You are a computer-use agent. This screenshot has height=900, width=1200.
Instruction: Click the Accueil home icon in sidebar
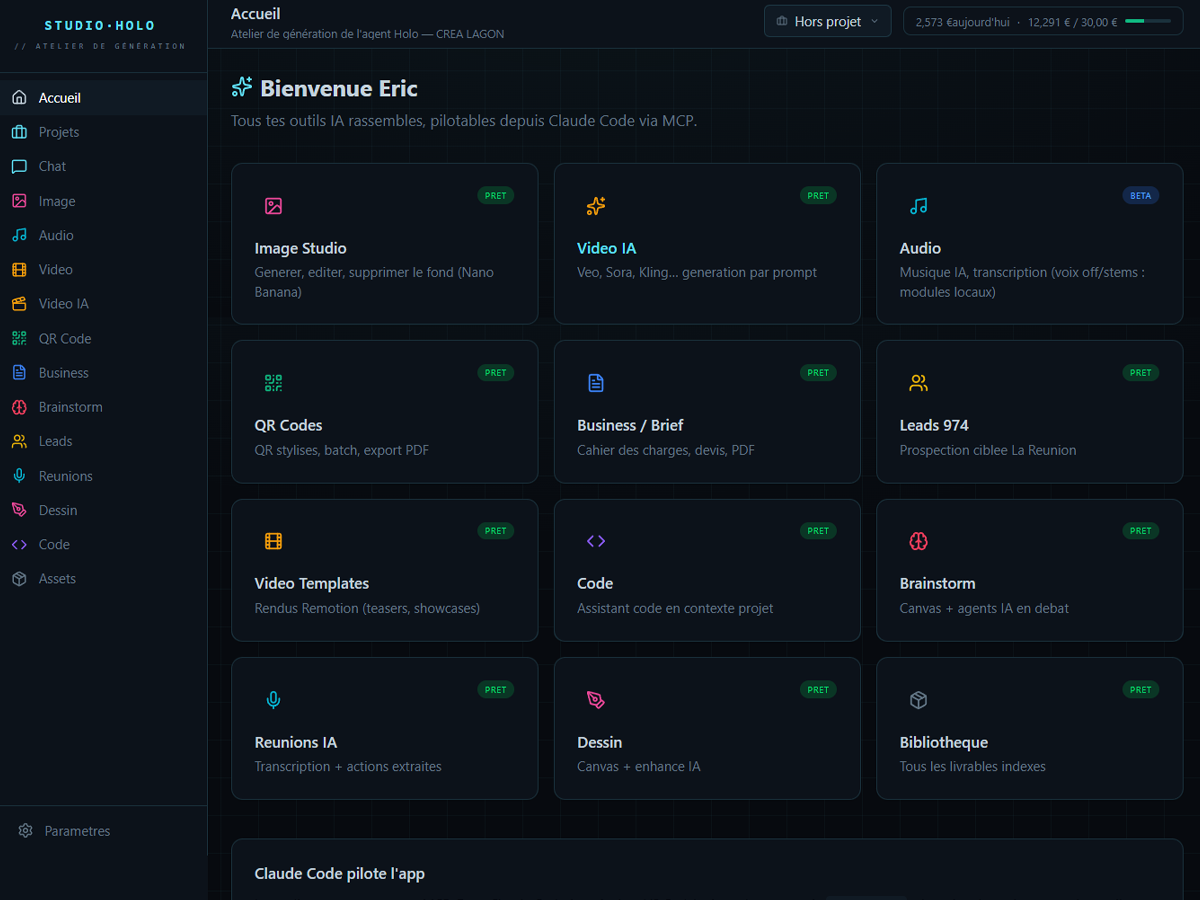pyautogui.click(x=19, y=98)
